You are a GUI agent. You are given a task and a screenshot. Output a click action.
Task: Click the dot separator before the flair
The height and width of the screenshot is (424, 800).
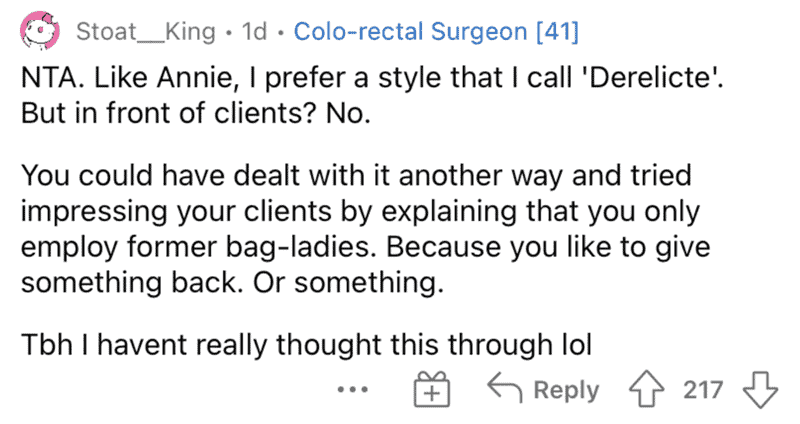pyautogui.click(x=281, y=33)
